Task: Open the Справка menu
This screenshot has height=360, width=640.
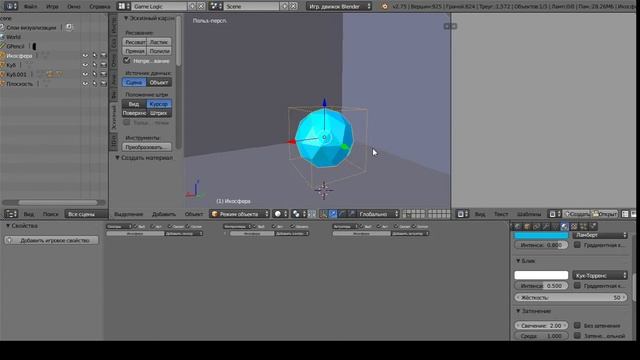Action: pyautogui.click(x=100, y=7)
